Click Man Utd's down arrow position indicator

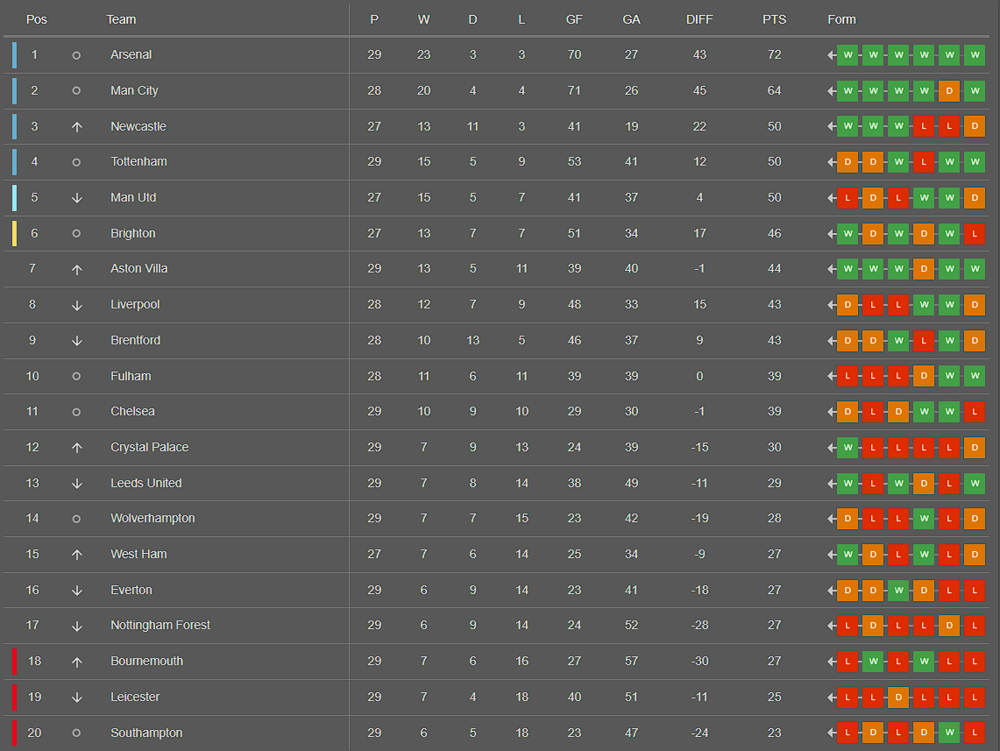77,198
